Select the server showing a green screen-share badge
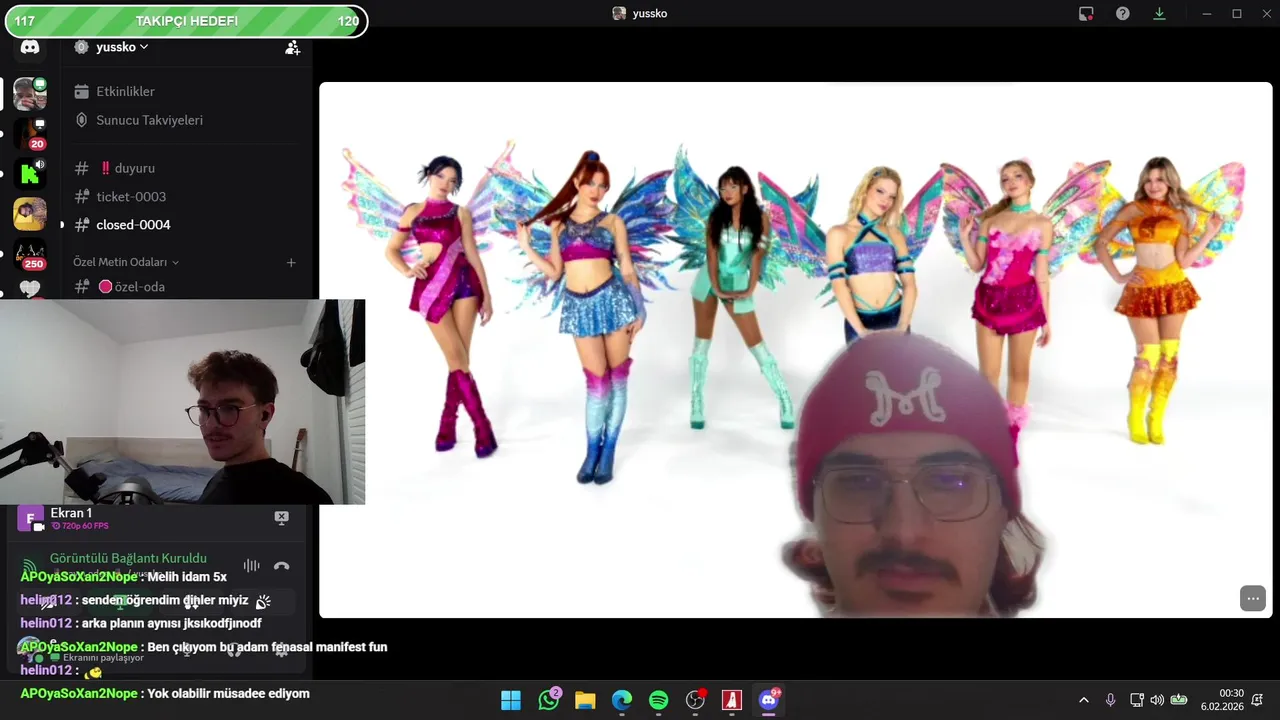 click(29, 94)
